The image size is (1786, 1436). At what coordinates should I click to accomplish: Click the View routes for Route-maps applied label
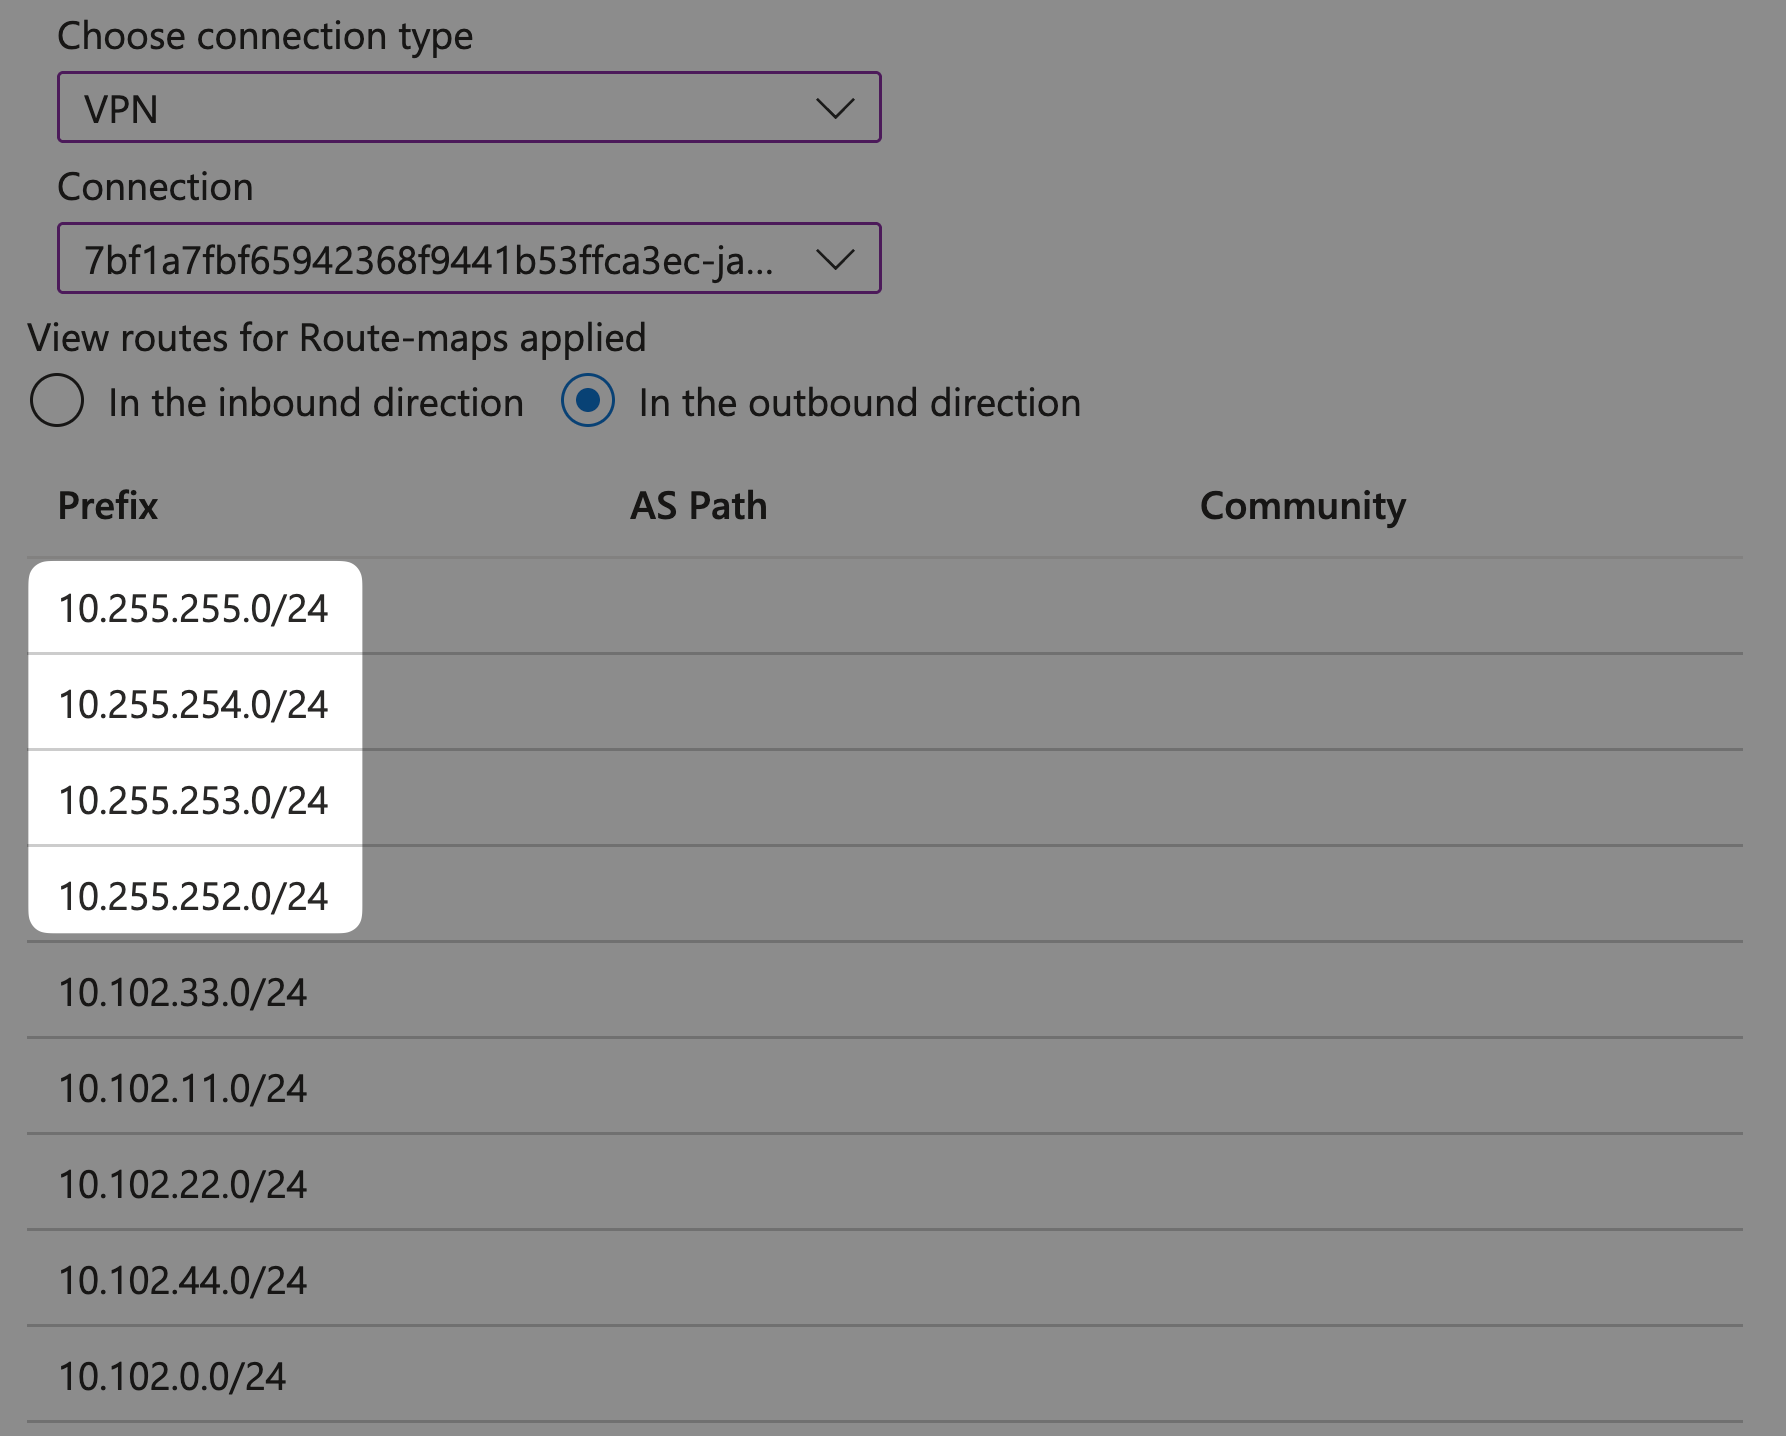pyautogui.click(x=337, y=338)
